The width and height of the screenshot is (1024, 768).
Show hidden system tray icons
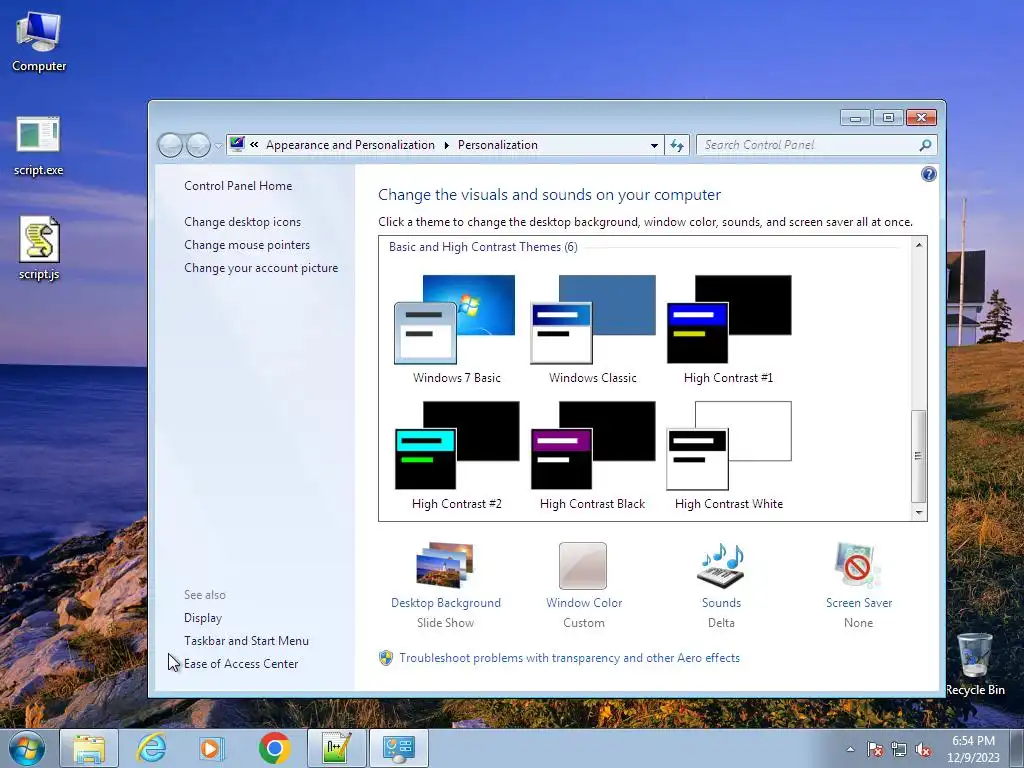pos(850,749)
